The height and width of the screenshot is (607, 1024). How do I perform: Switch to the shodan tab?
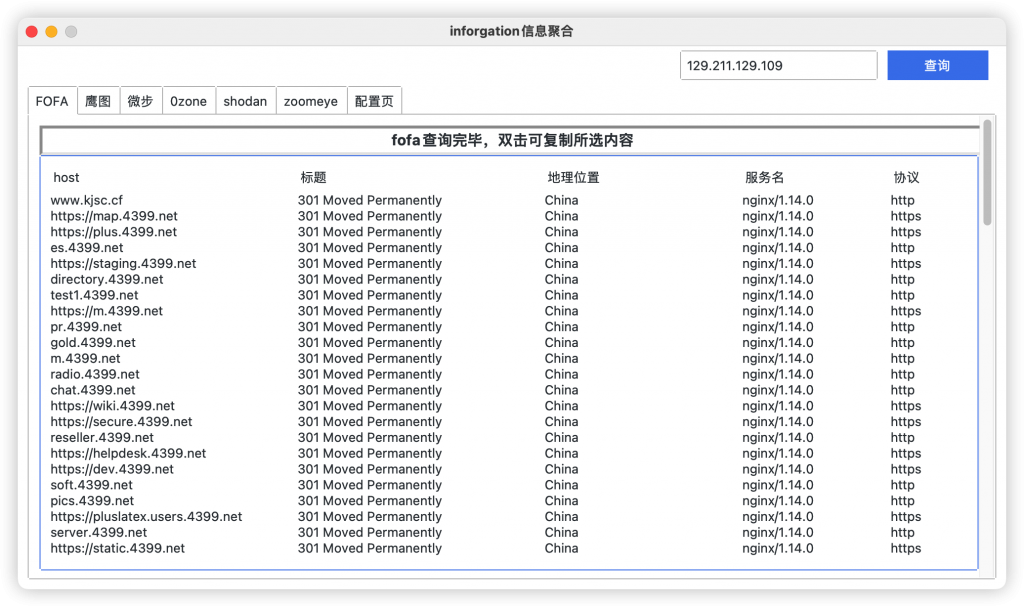point(245,100)
